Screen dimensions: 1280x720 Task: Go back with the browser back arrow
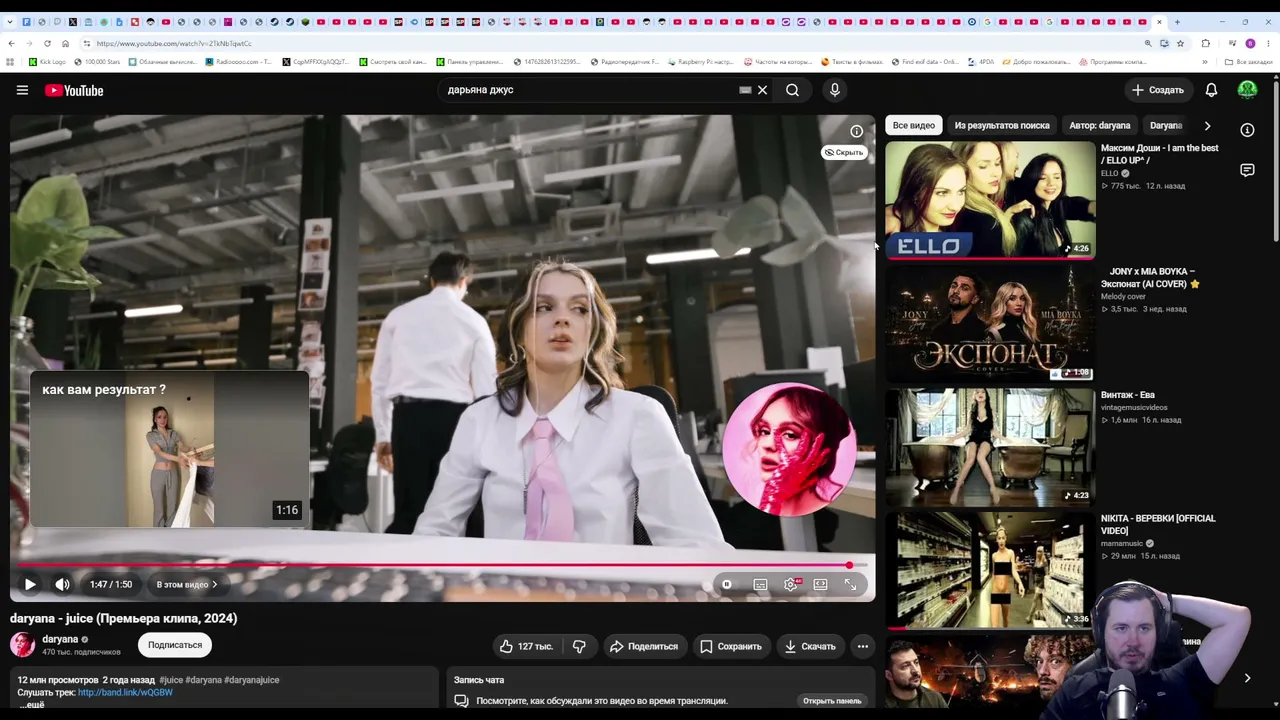11,43
